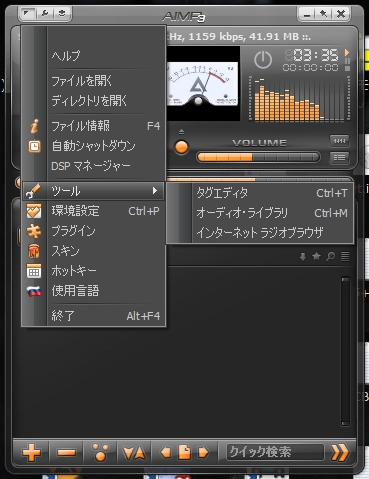Click the クイック検索 quick search field

(275, 452)
